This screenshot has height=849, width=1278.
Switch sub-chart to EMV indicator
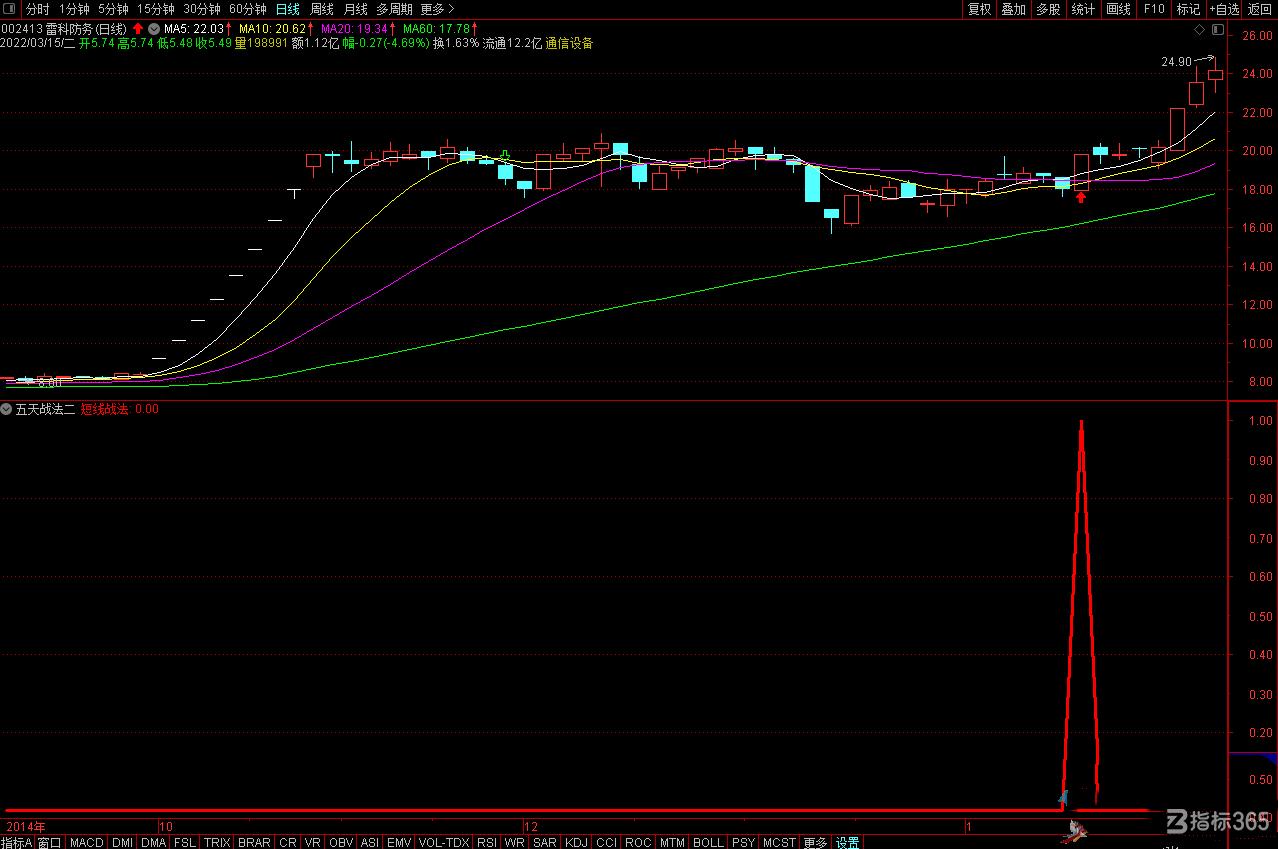(x=399, y=843)
